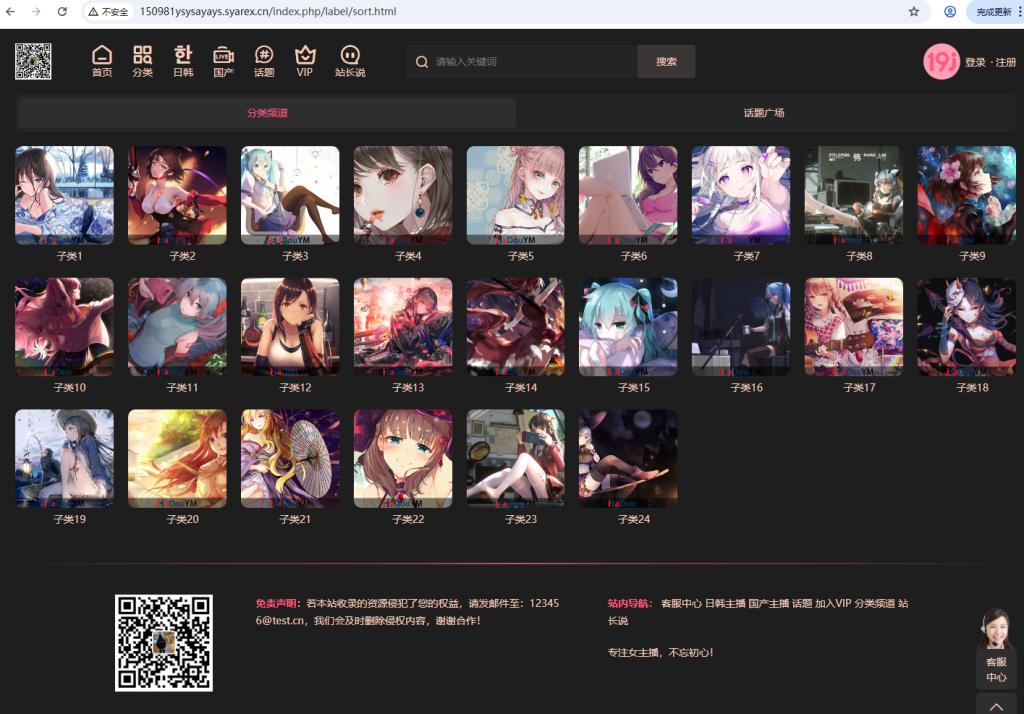
Task: Open the 子类22 thumbnail
Action: [403, 459]
